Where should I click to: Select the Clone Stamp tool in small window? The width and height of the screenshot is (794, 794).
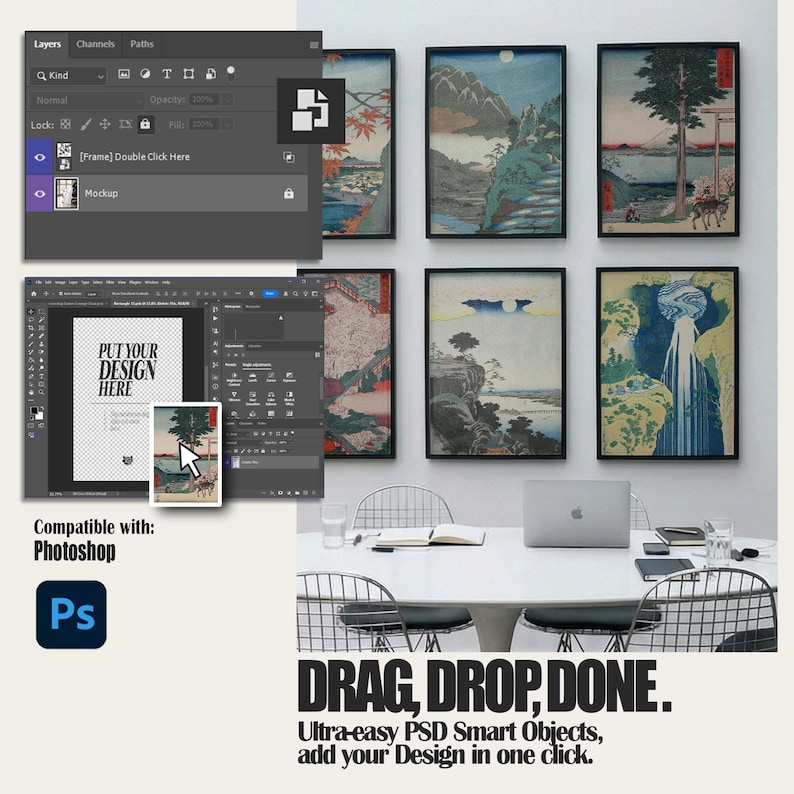coord(42,344)
